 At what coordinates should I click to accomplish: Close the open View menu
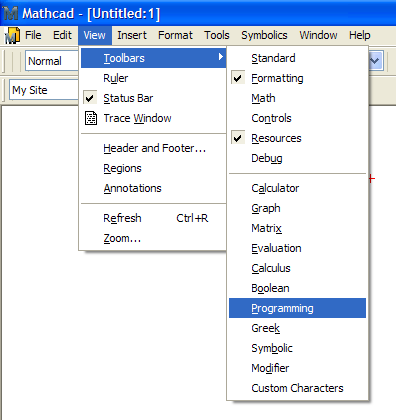pos(95,35)
